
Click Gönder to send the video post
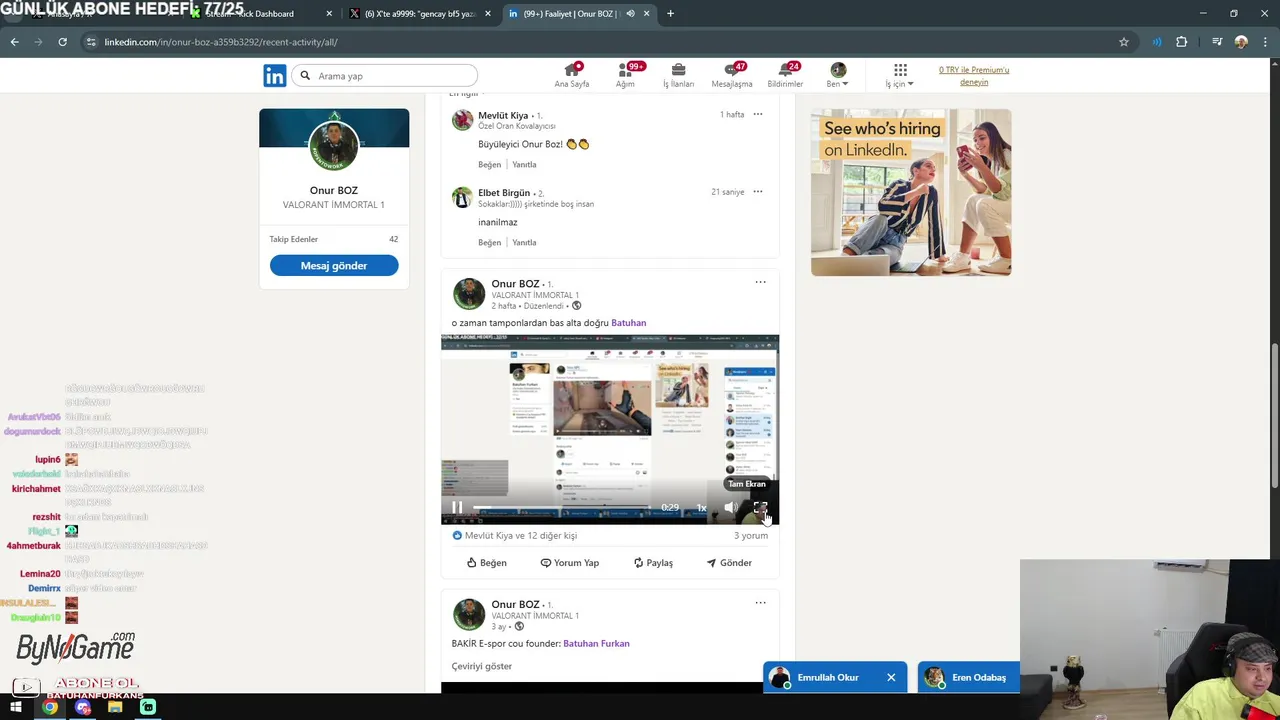pos(729,563)
